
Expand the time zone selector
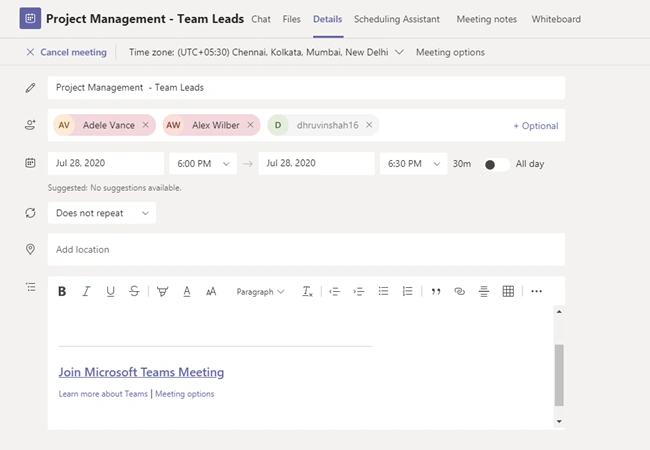click(x=399, y=52)
